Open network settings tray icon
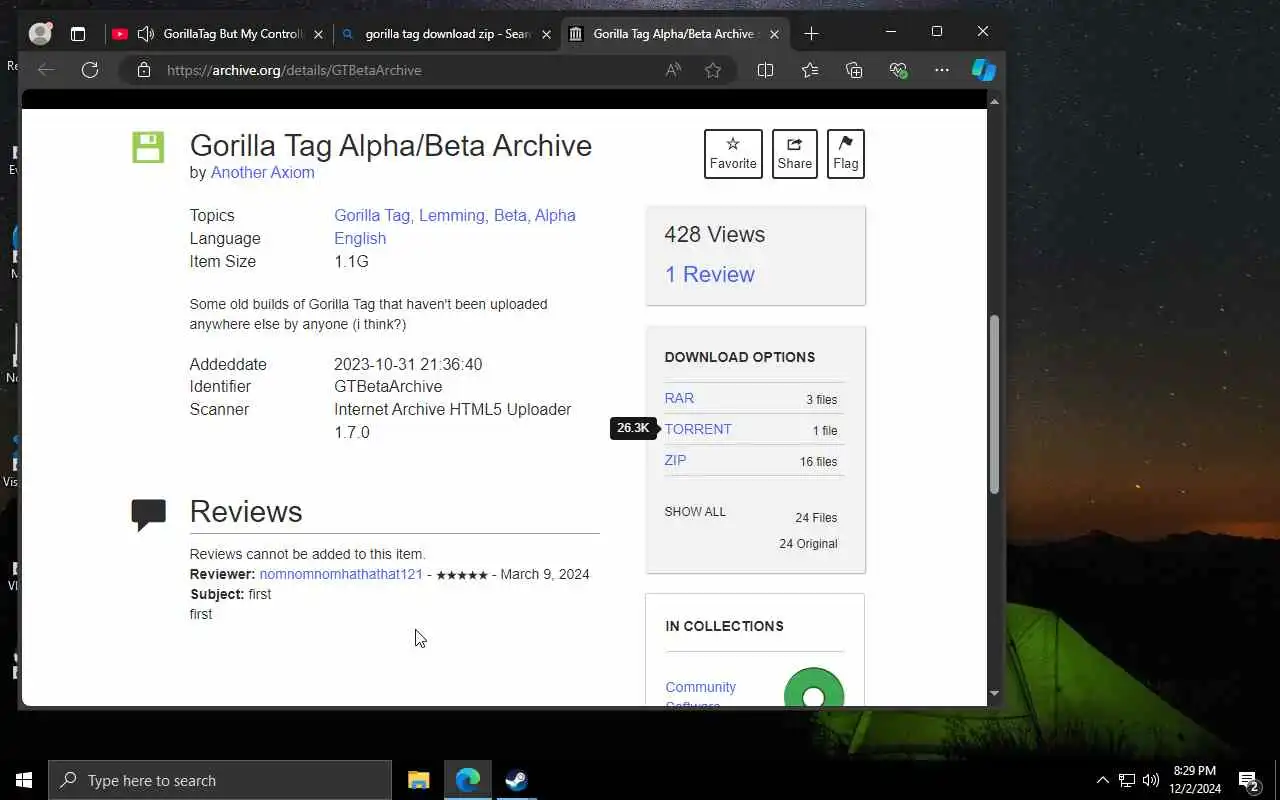Screen dimensions: 1280x800 pos(1126,780)
